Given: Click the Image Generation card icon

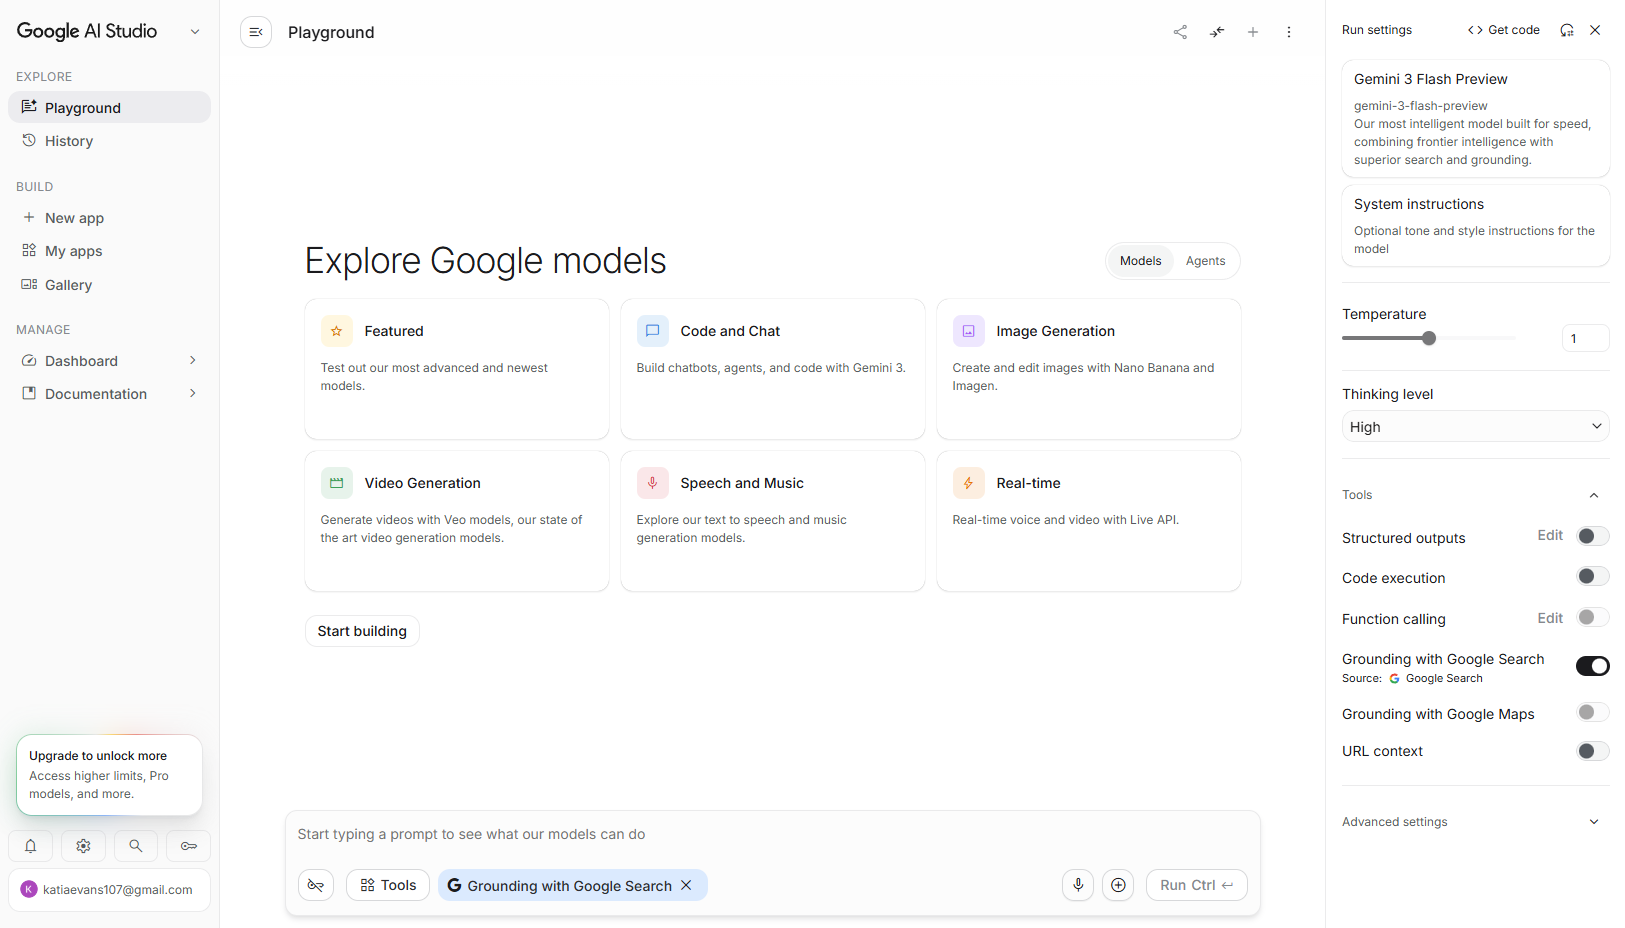Looking at the screenshot, I should [969, 331].
